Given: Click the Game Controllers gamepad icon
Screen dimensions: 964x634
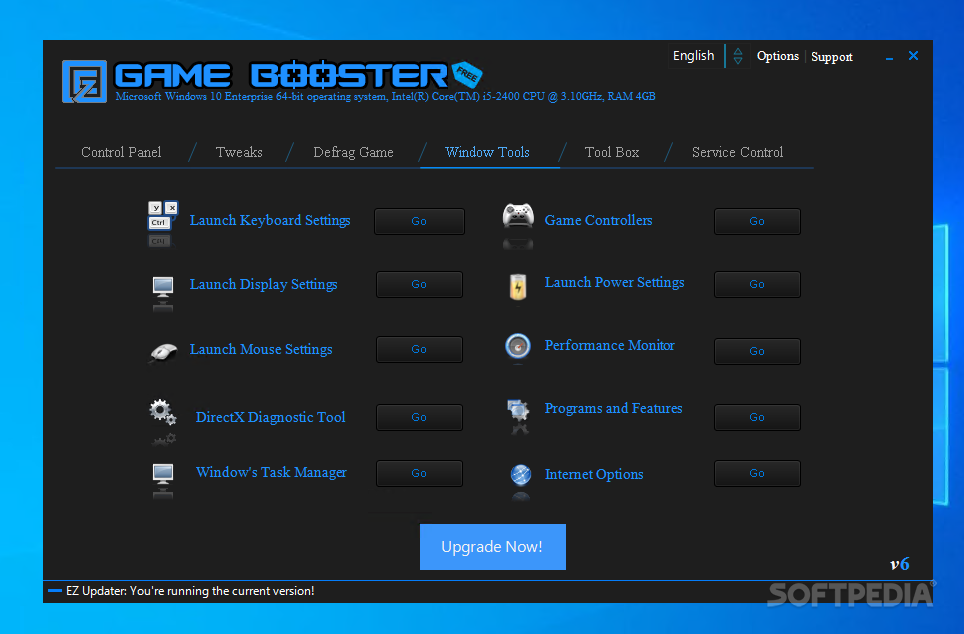Looking at the screenshot, I should 518,215.
